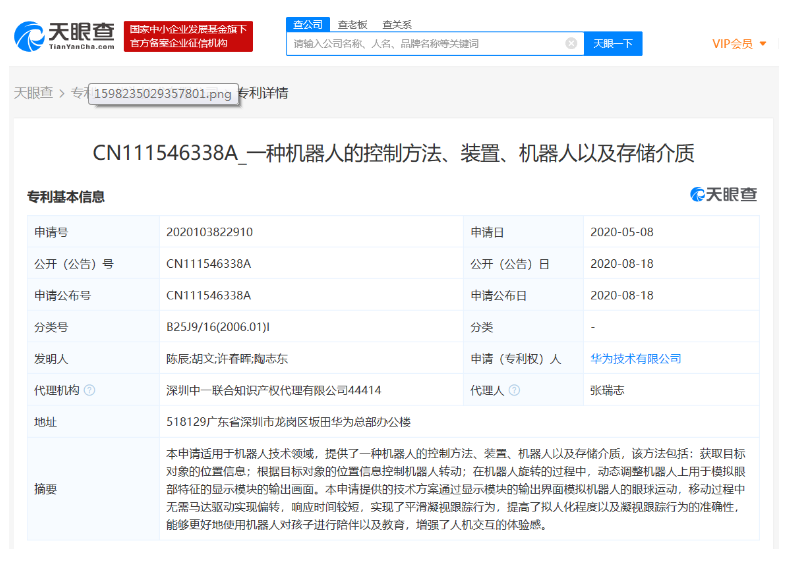The width and height of the screenshot is (791, 569).
Task: Click the 分类号 row label
Action: [x=51, y=327]
